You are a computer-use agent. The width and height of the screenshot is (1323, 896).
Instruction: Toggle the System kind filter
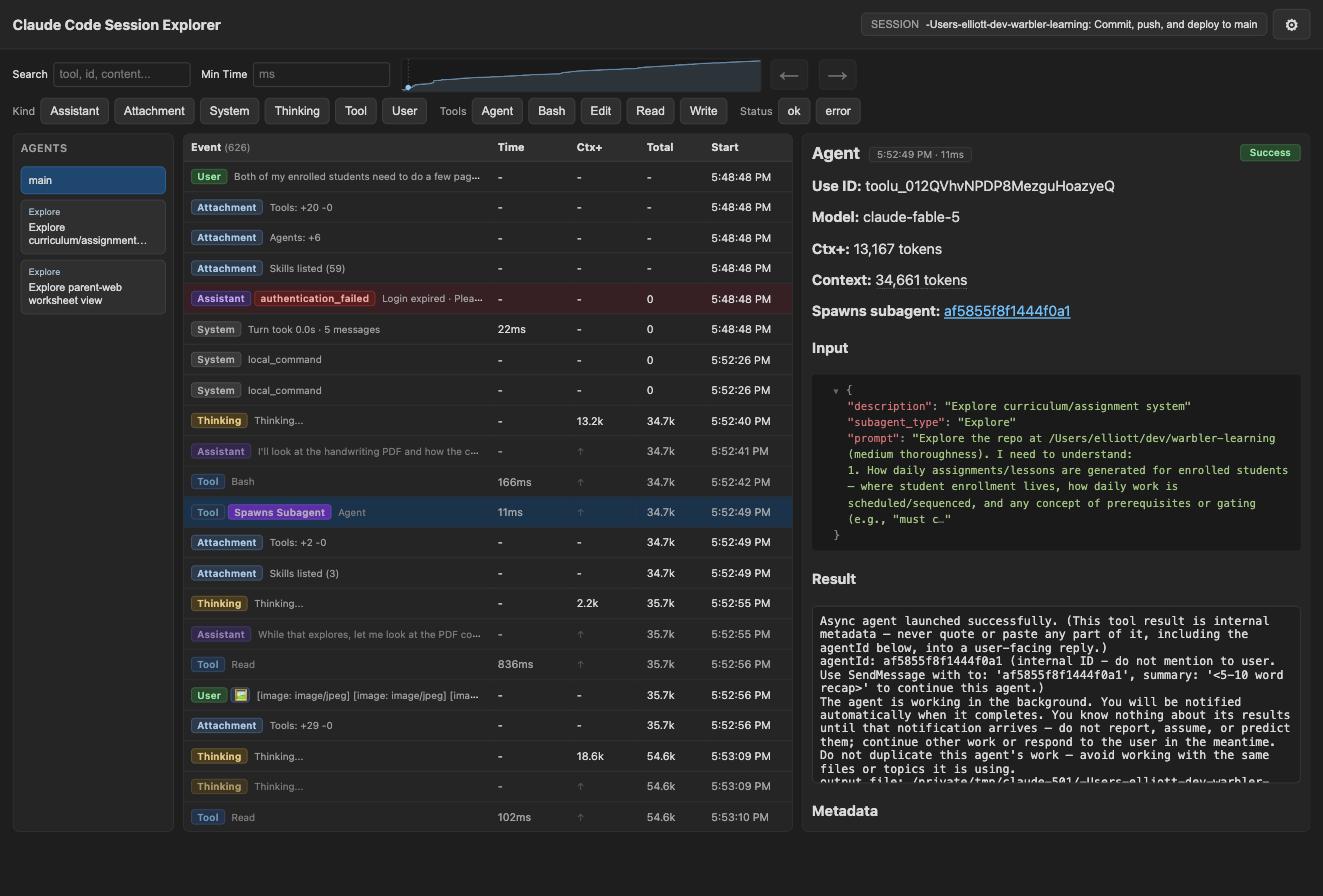pos(229,111)
